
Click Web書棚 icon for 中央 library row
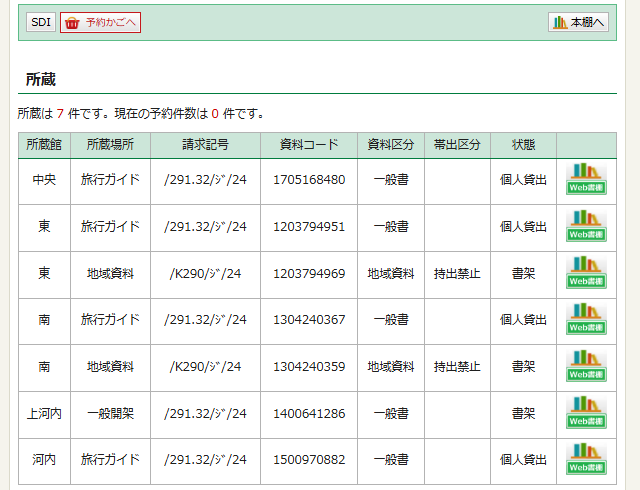(x=586, y=179)
